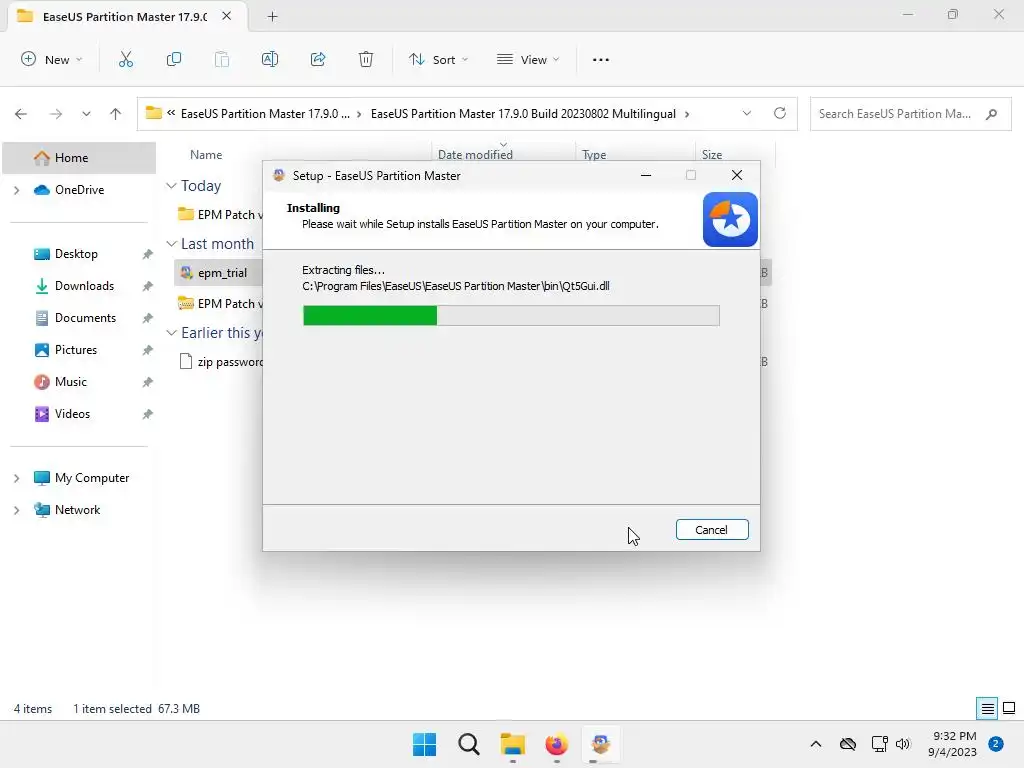The width and height of the screenshot is (1024, 768).
Task: Click the search magnifier icon
Action: pos(992,114)
